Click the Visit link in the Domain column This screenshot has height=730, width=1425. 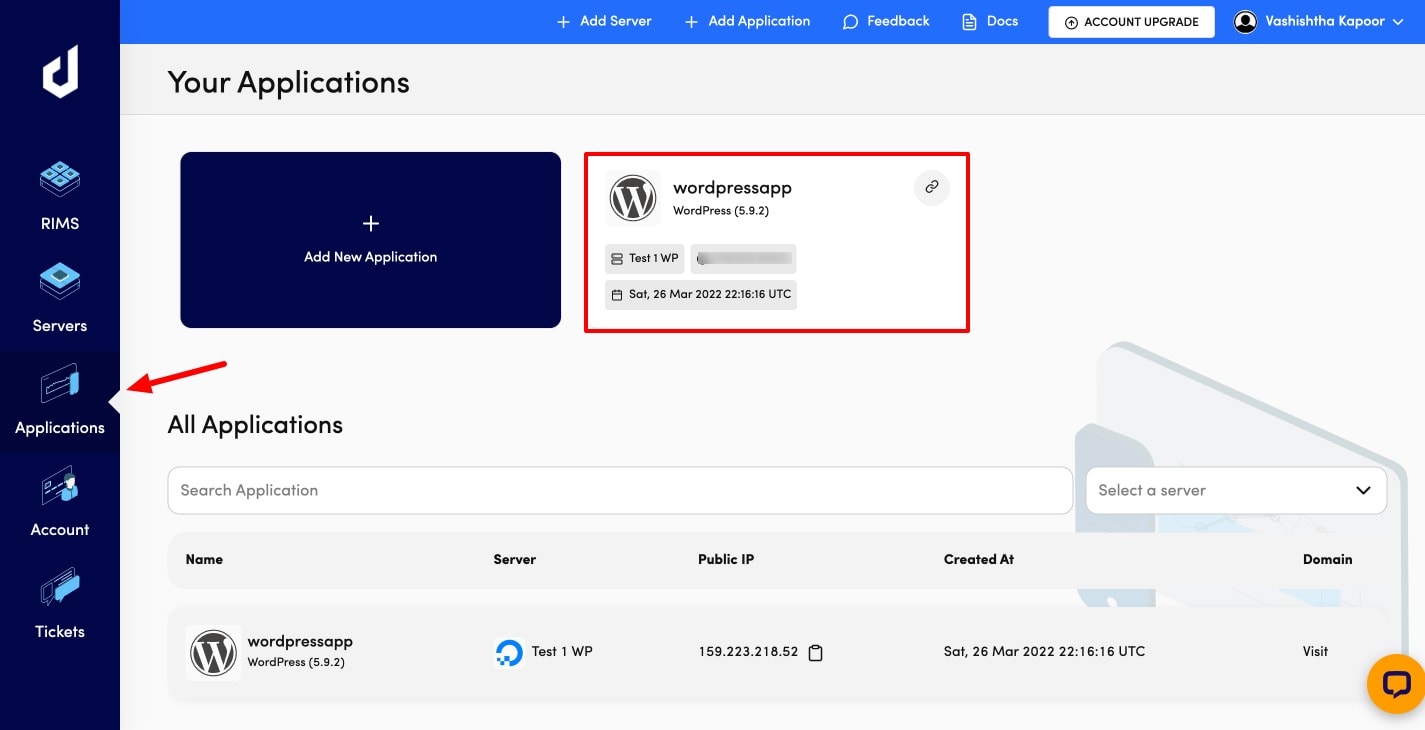pyautogui.click(x=1315, y=651)
